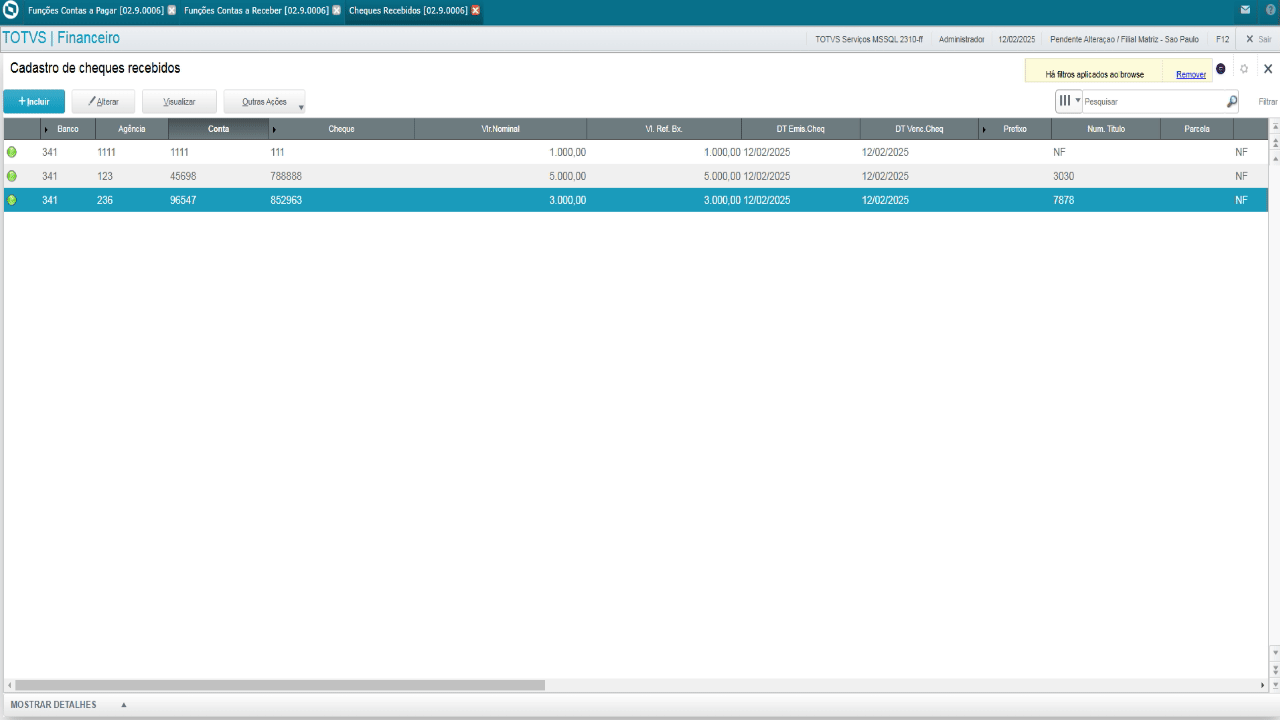
Task: Open the mail envelope icon
Action: [1245, 10]
